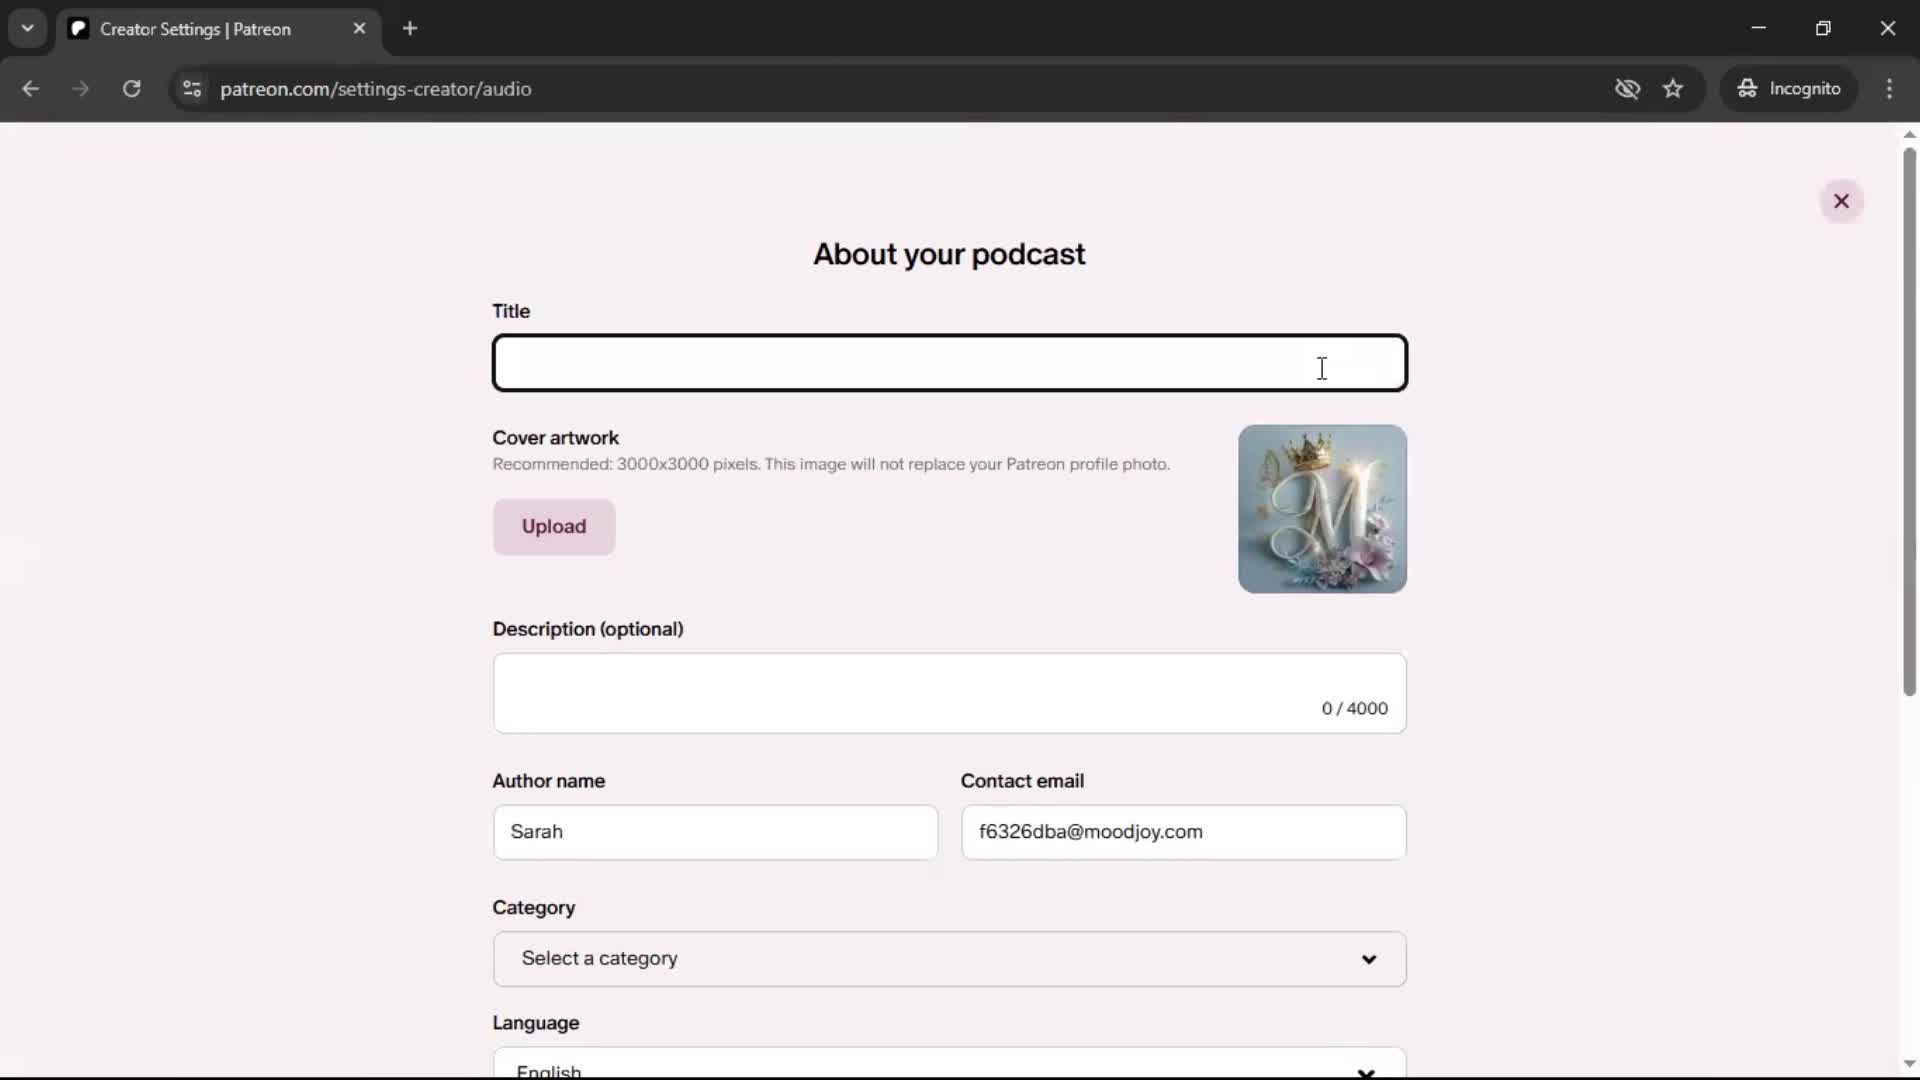Viewport: 1920px width, 1080px height.
Task: Edit the Author name field with Sarah
Action: point(715,832)
